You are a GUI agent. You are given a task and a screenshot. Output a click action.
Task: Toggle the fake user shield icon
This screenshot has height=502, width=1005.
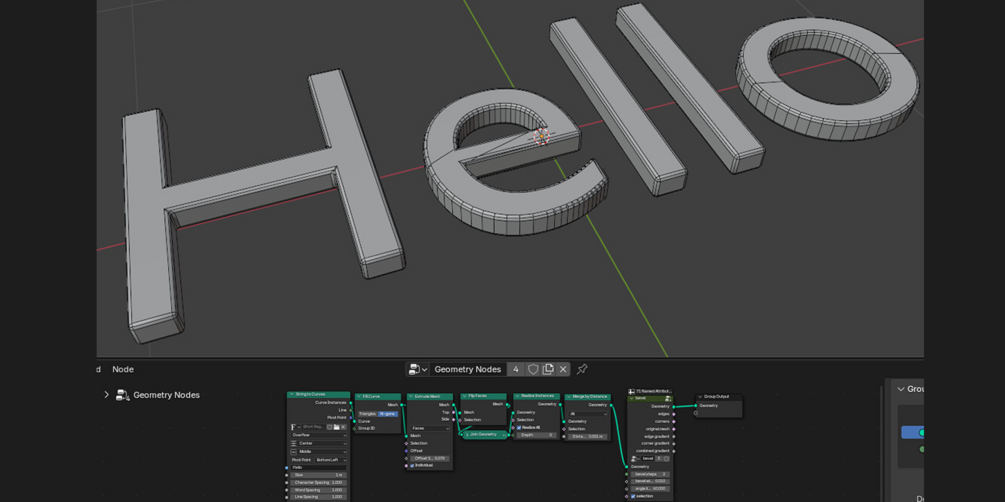533,369
